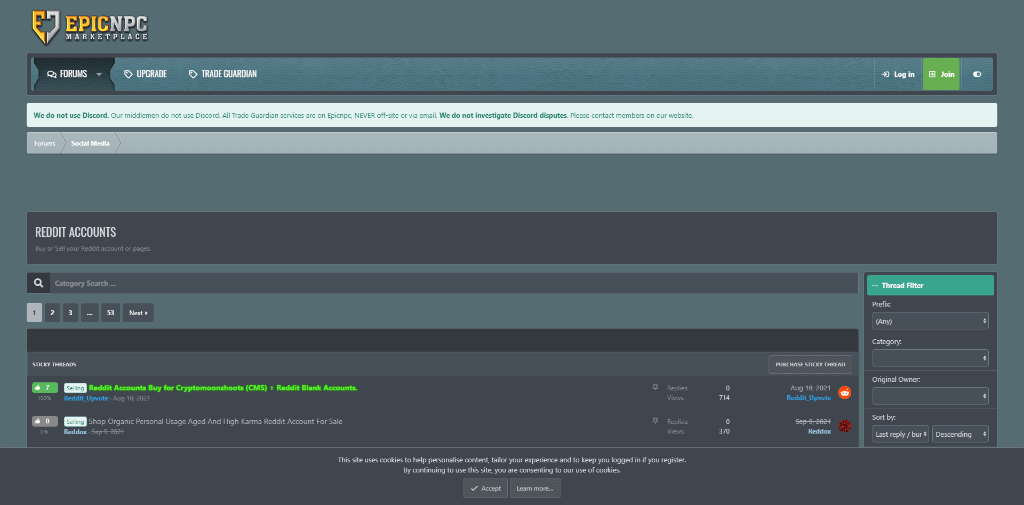1024x505 pixels.
Task: Click last post date Sep 9, 2021
Action: (x=813, y=421)
